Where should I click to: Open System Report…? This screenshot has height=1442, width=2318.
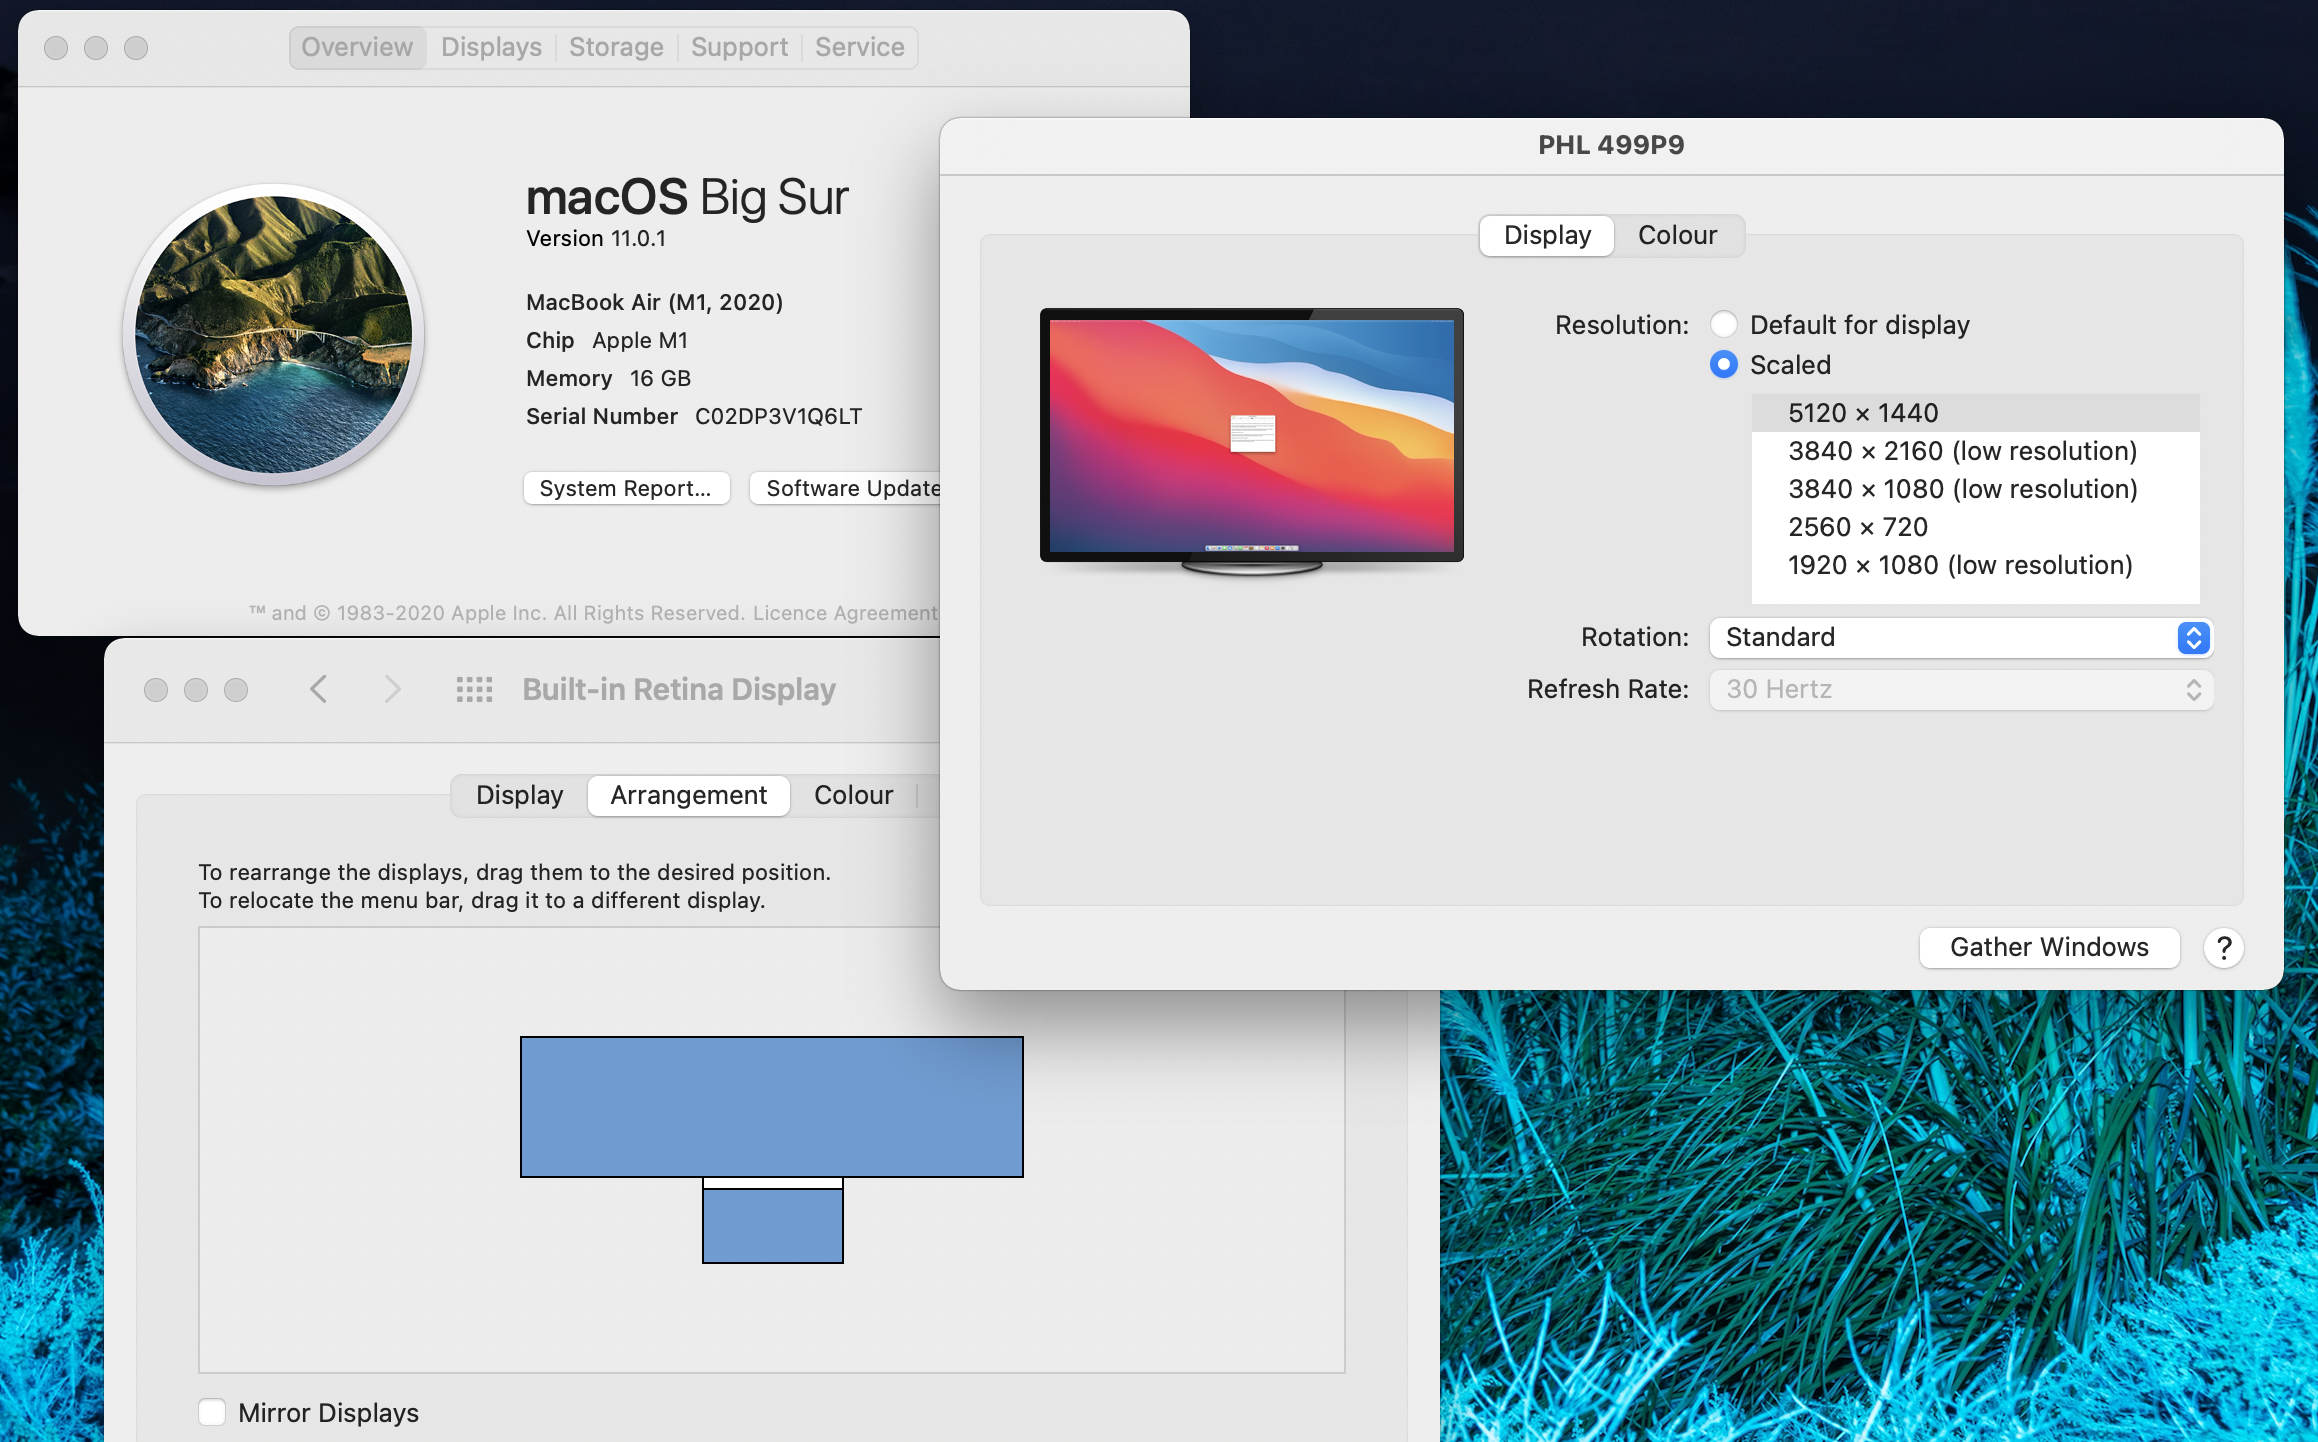click(625, 488)
